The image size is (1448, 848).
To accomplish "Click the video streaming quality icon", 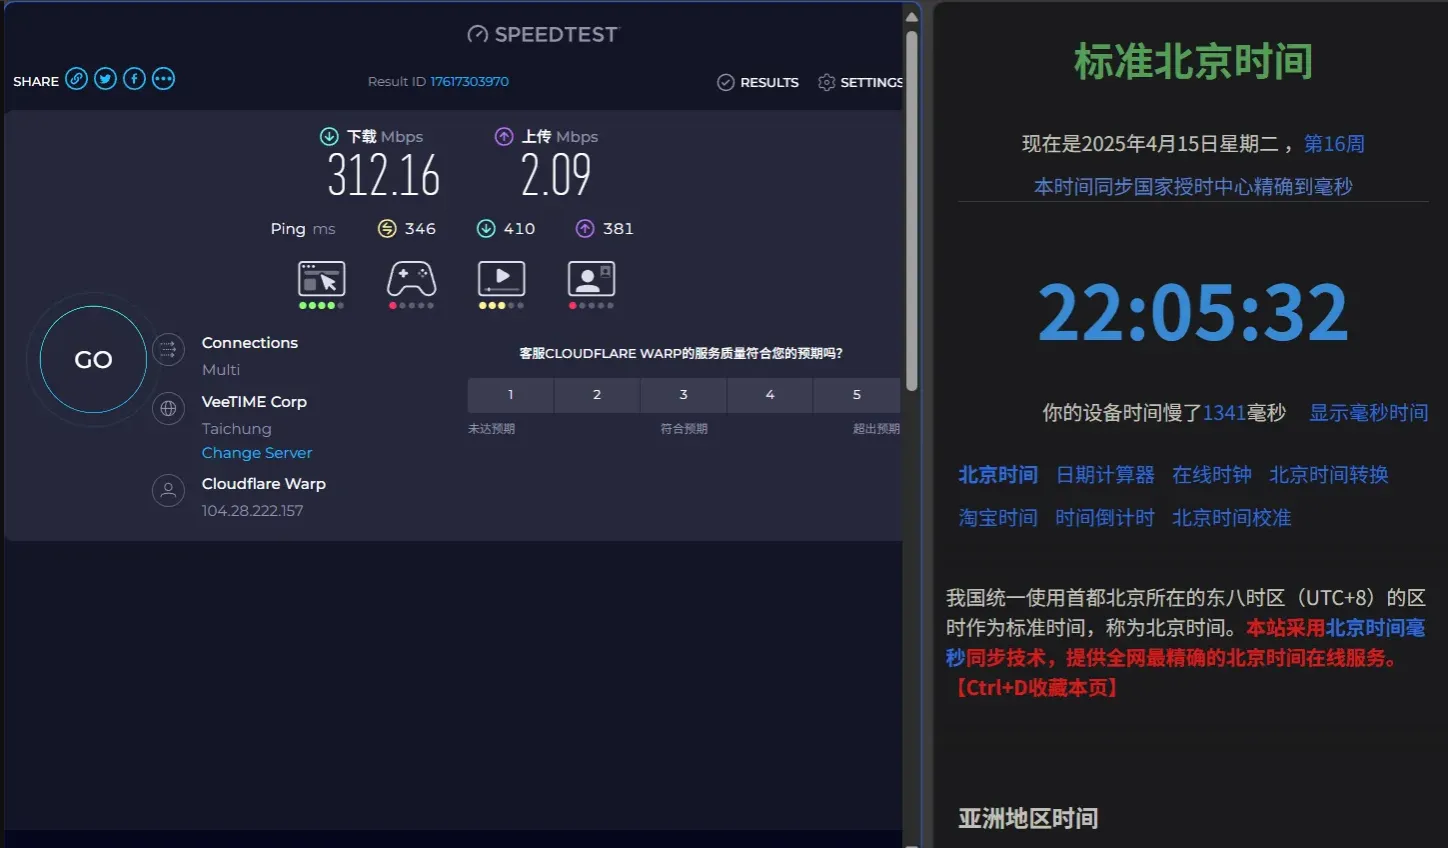I will pos(501,279).
